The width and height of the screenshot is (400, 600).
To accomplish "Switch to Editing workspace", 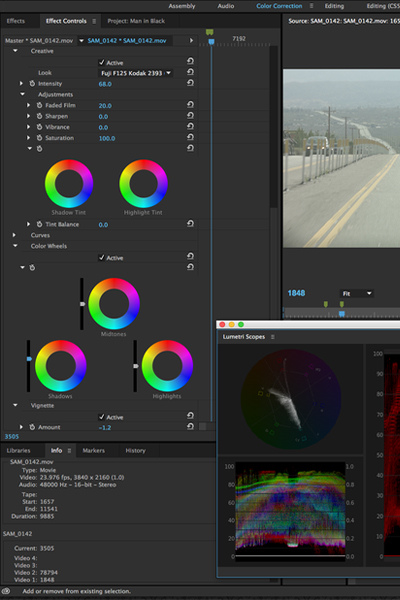I will (334, 6).
